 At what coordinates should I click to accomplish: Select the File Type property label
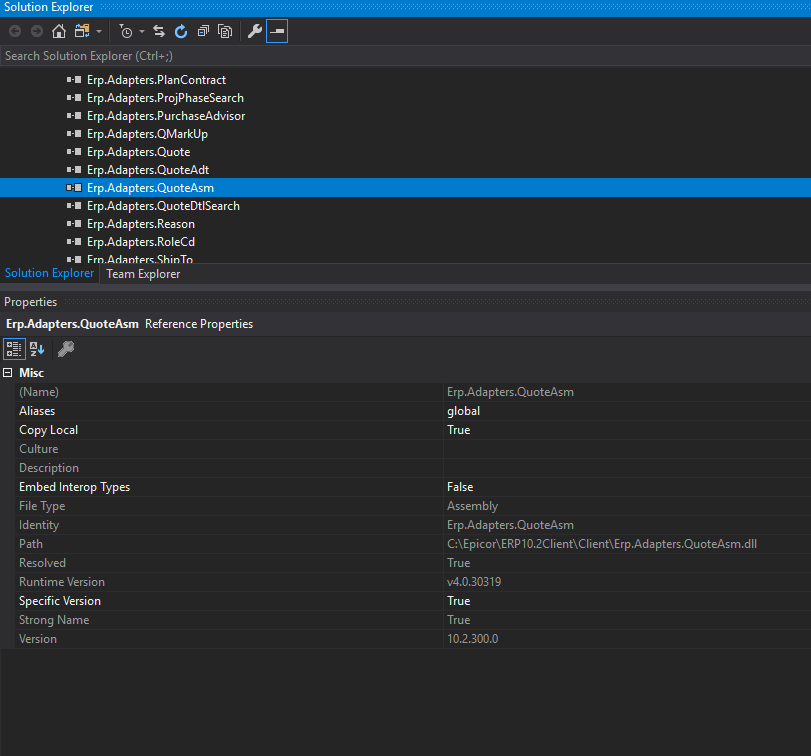tap(42, 506)
